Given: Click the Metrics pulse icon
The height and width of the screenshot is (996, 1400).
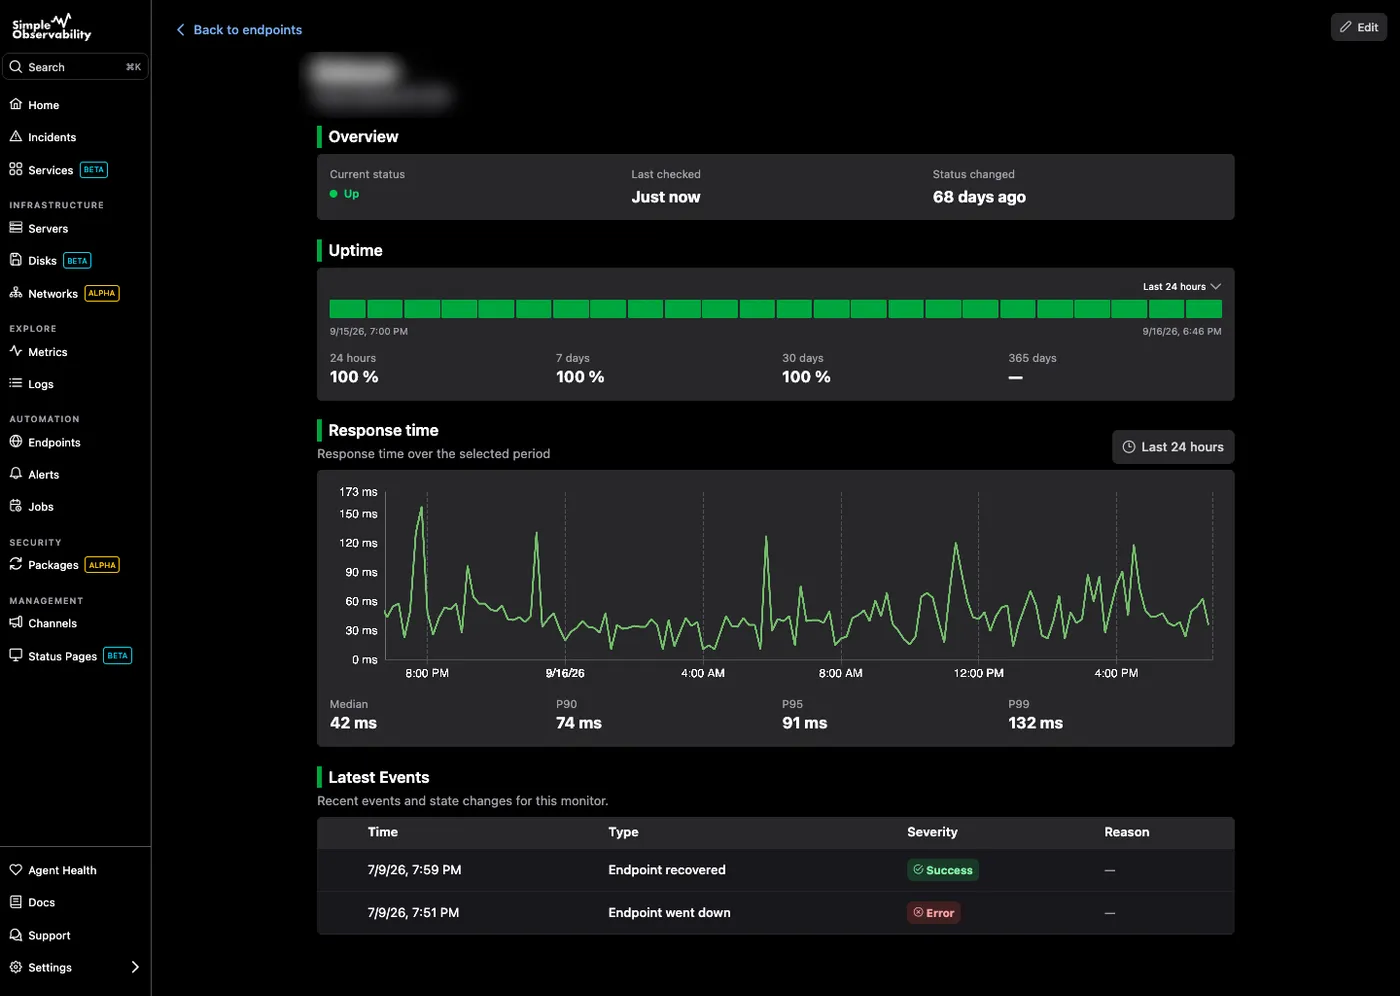Looking at the screenshot, I should click(16, 351).
